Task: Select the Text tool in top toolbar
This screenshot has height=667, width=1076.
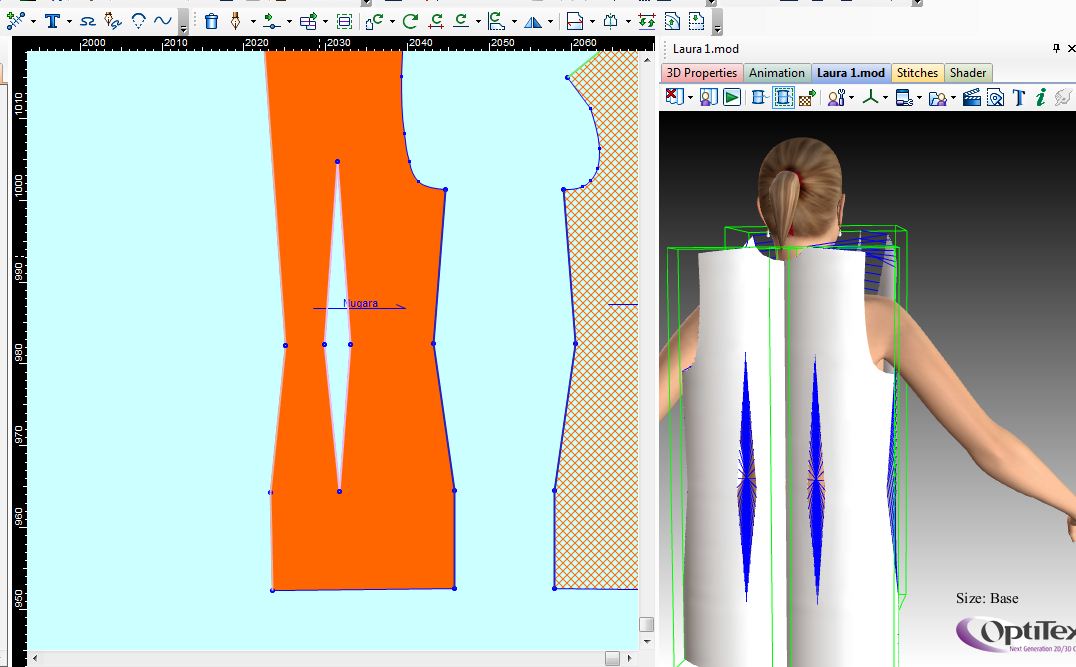Action: pyautogui.click(x=52, y=21)
